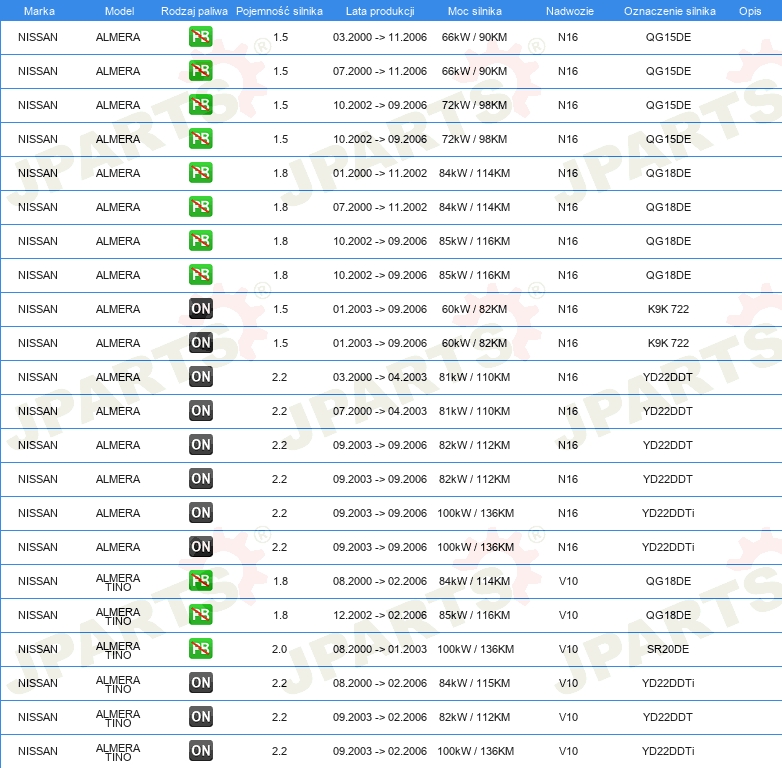Click the 2.0 engine capacity cell
782x768 pixels.
click(279, 649)
